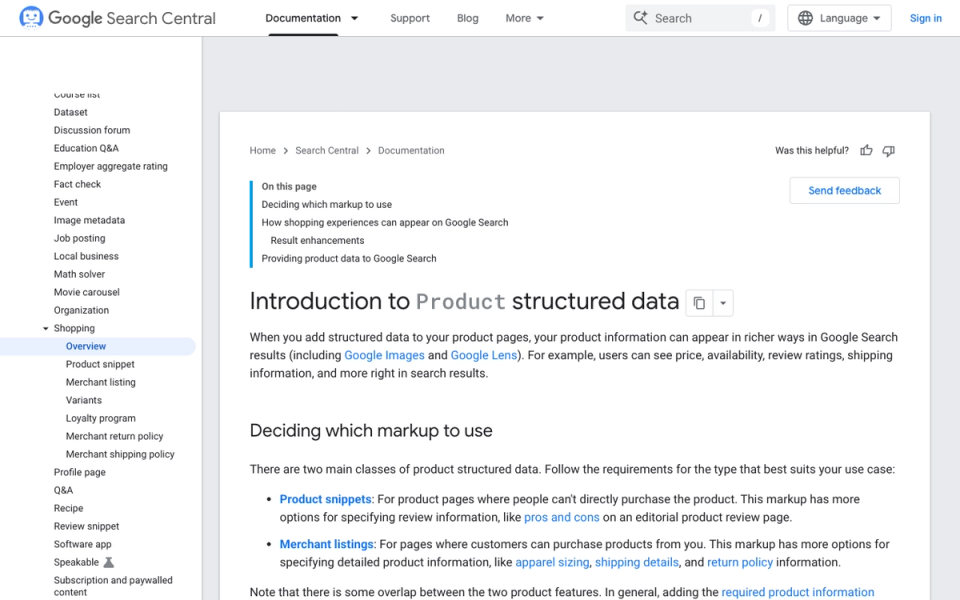Open the shipping details link
960x600 pixels.
(x=637, y=562)
